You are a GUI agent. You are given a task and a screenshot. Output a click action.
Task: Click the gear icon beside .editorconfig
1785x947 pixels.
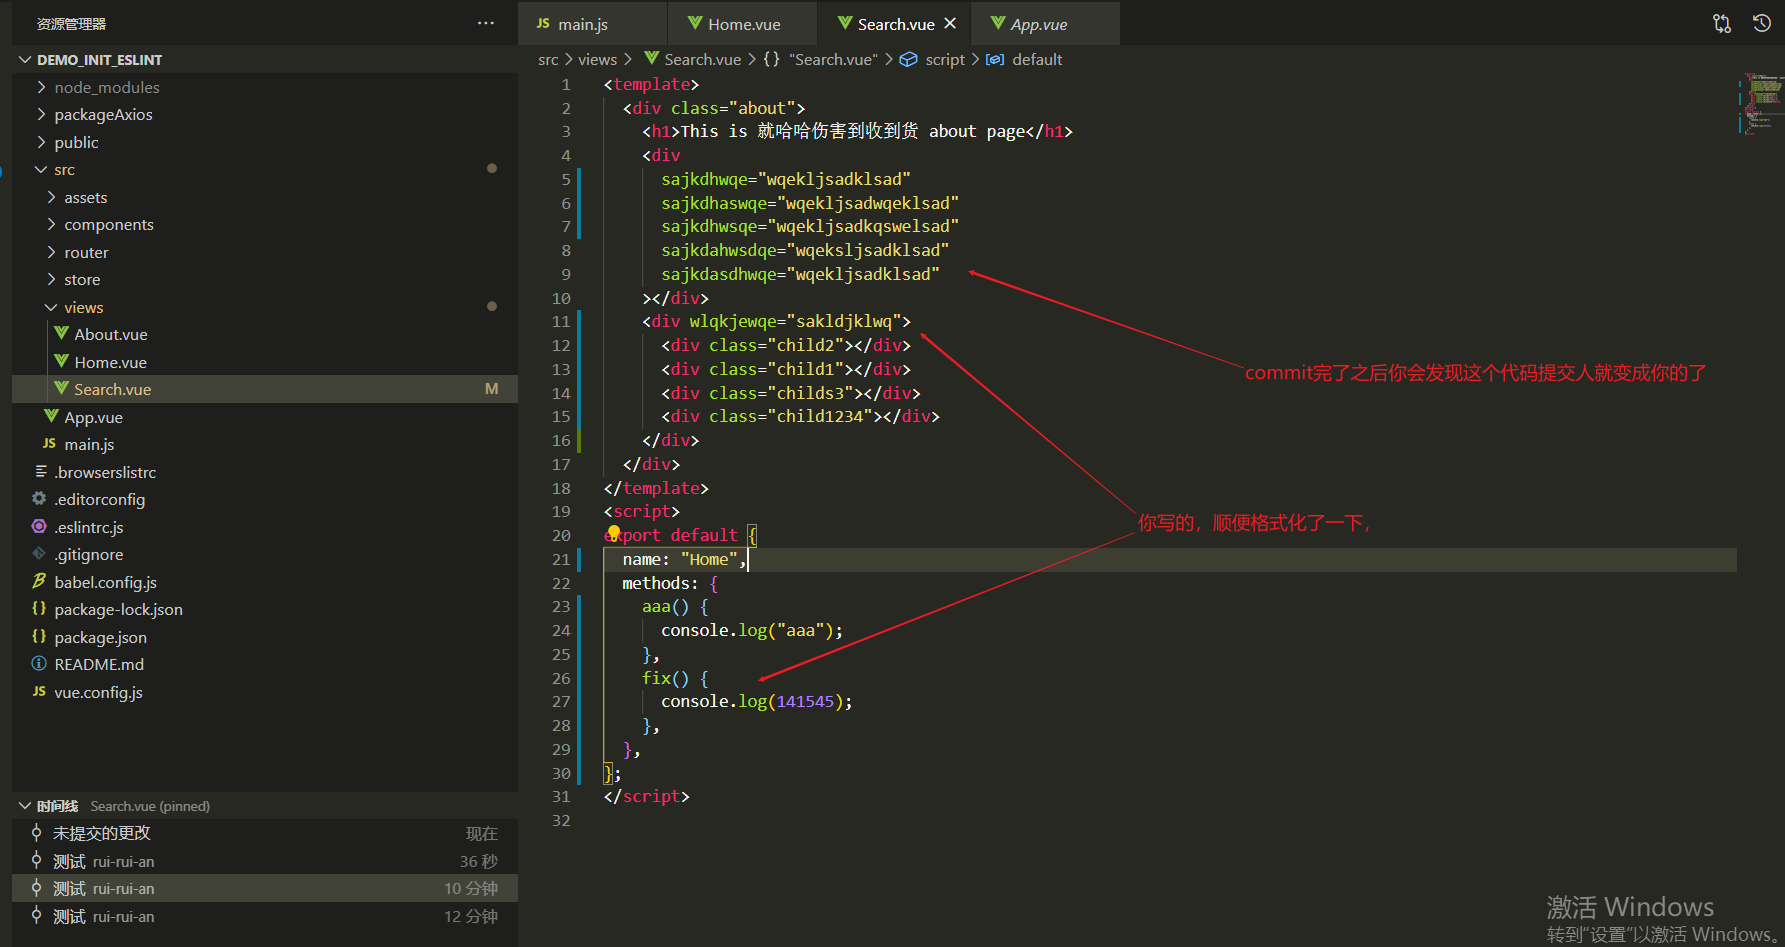point(39,498)
